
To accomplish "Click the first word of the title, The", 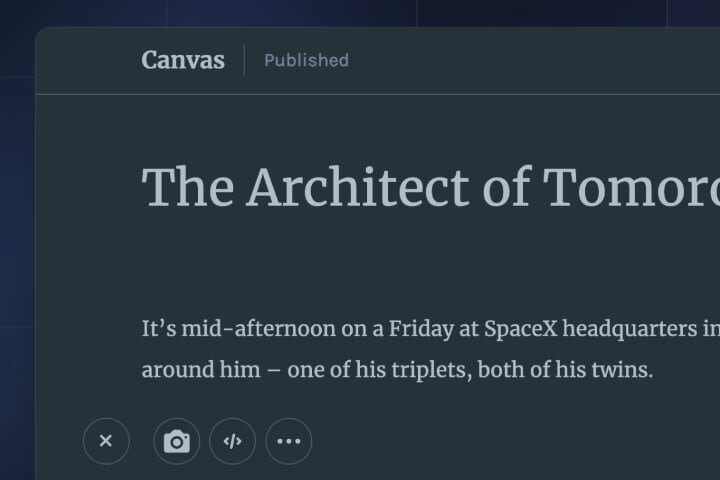I will [x=188, y=187].
